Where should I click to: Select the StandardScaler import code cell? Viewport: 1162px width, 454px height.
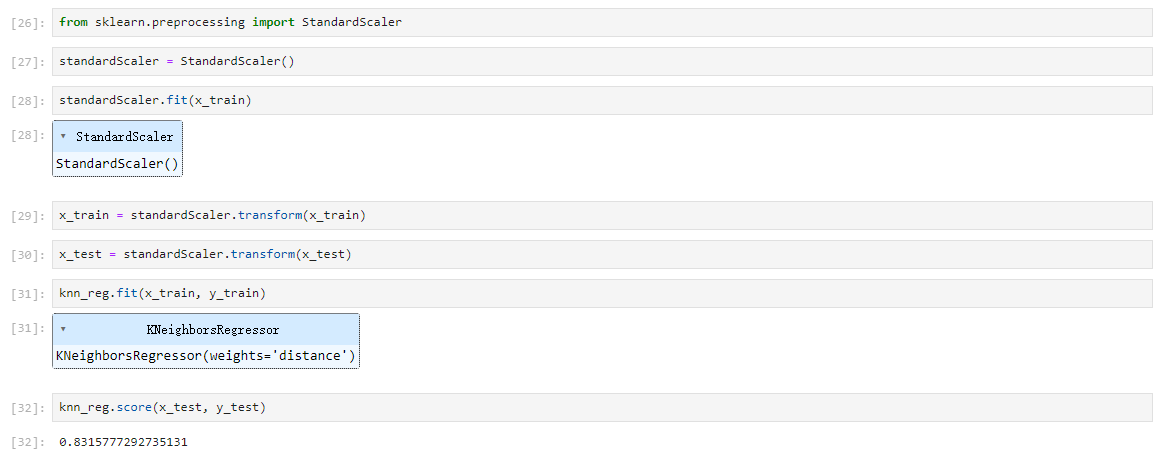[x=602, y=22]
